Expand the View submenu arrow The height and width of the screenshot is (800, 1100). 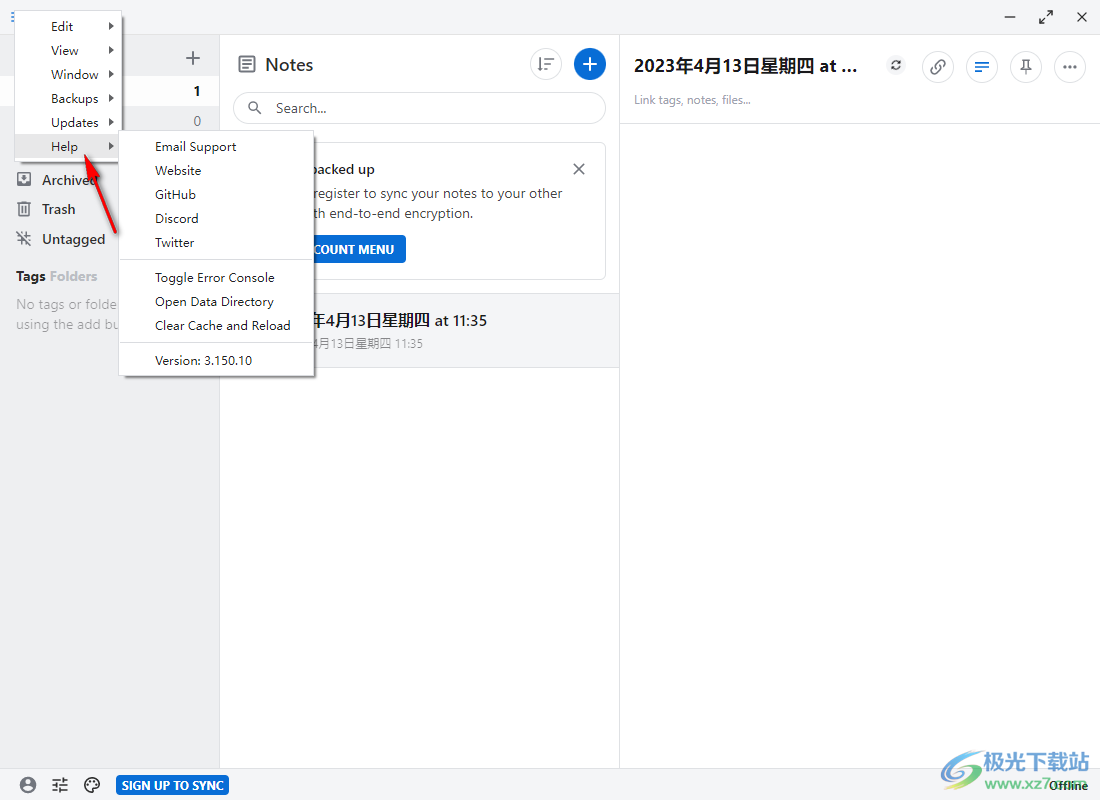(111, 50)
